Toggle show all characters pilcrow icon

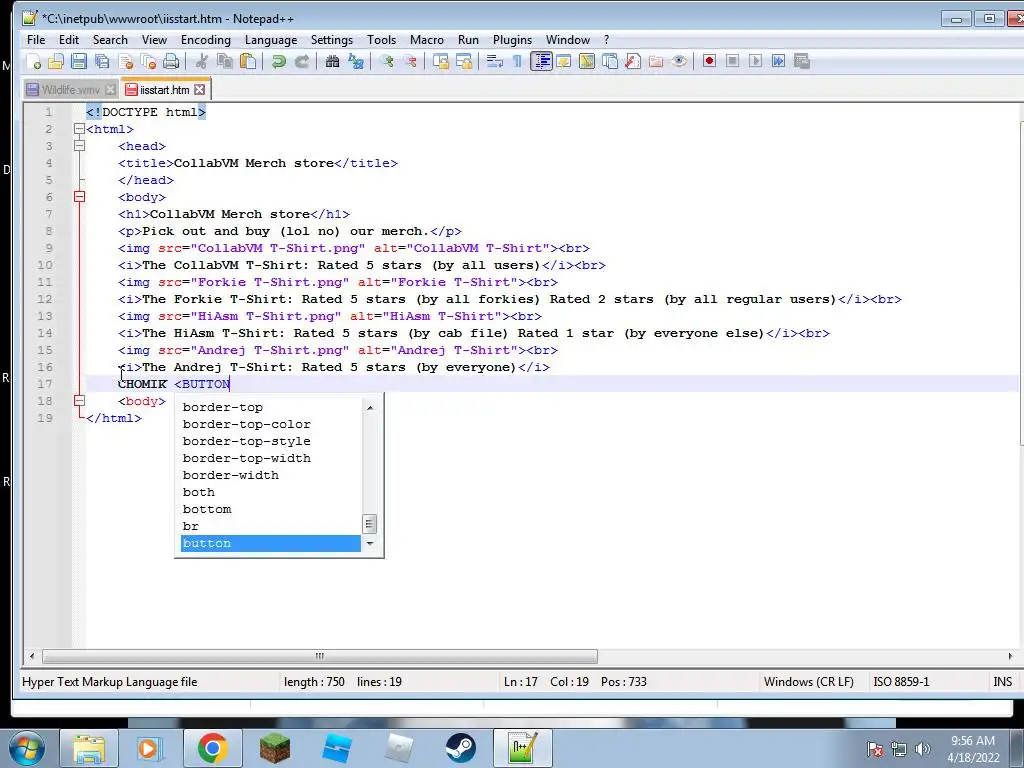(x=517, y=61)
